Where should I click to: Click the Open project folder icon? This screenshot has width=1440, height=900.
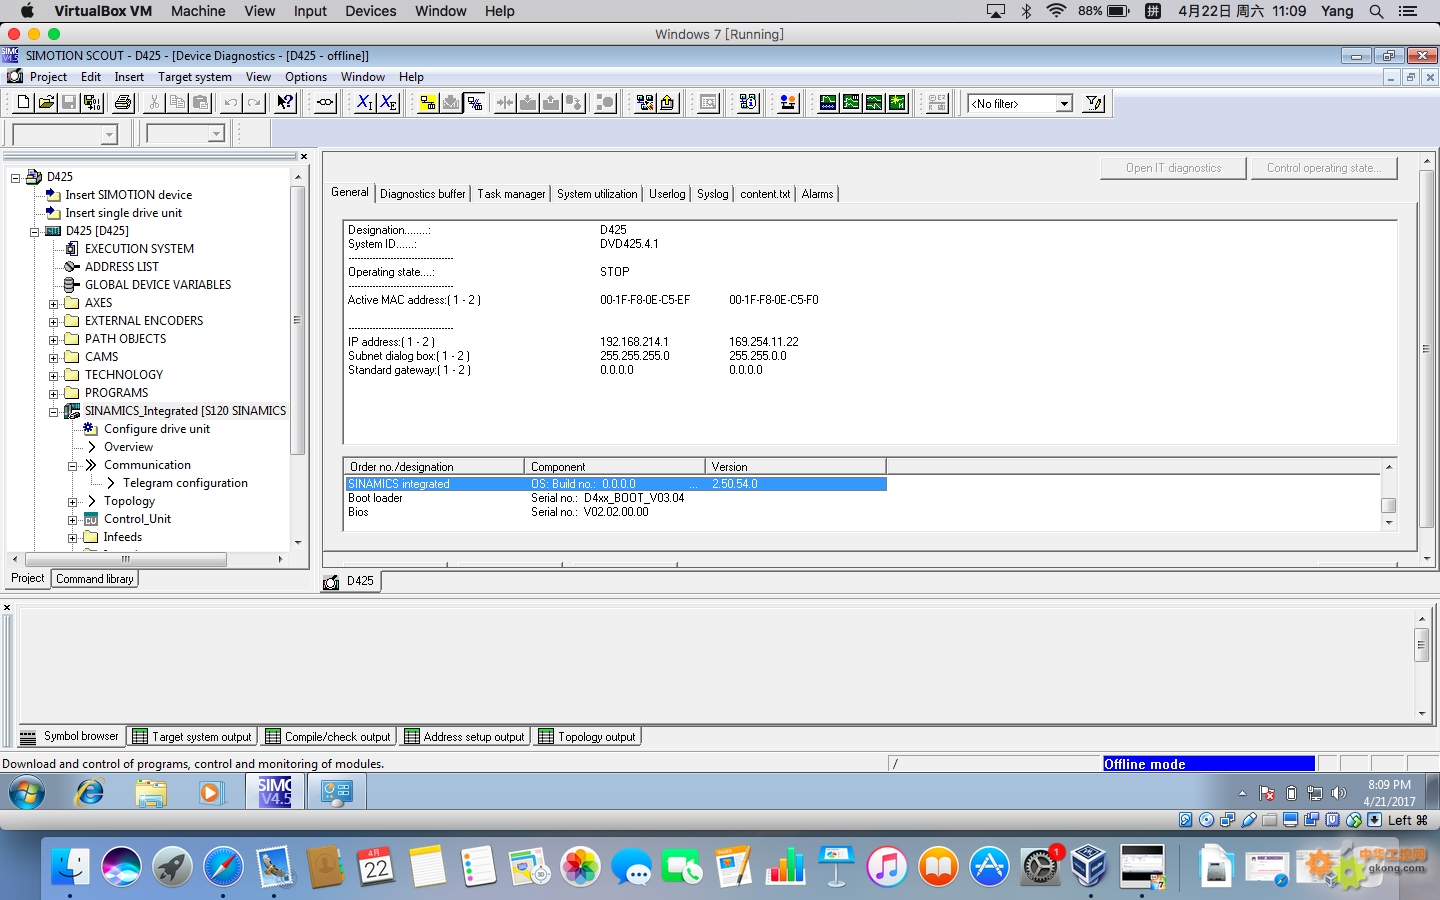coord(46,102)
